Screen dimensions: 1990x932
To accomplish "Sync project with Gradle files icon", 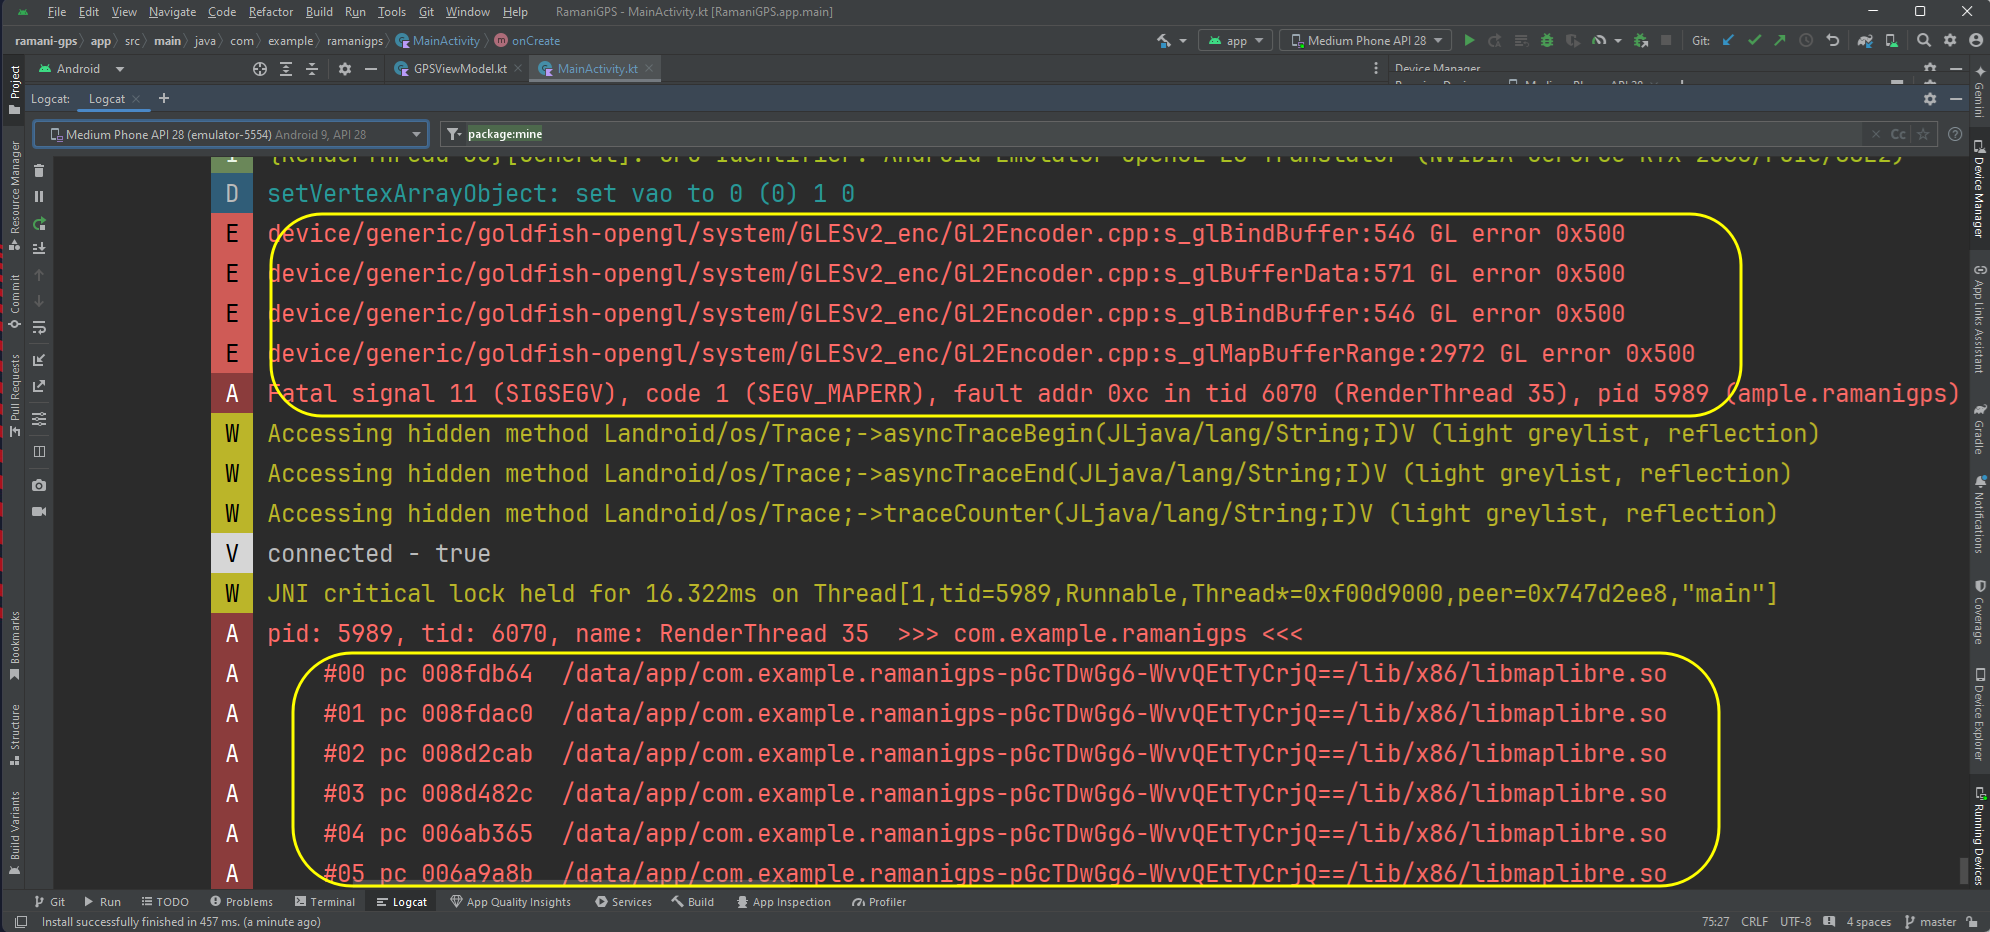I will pyautogui.click(x=1865, y=40).
